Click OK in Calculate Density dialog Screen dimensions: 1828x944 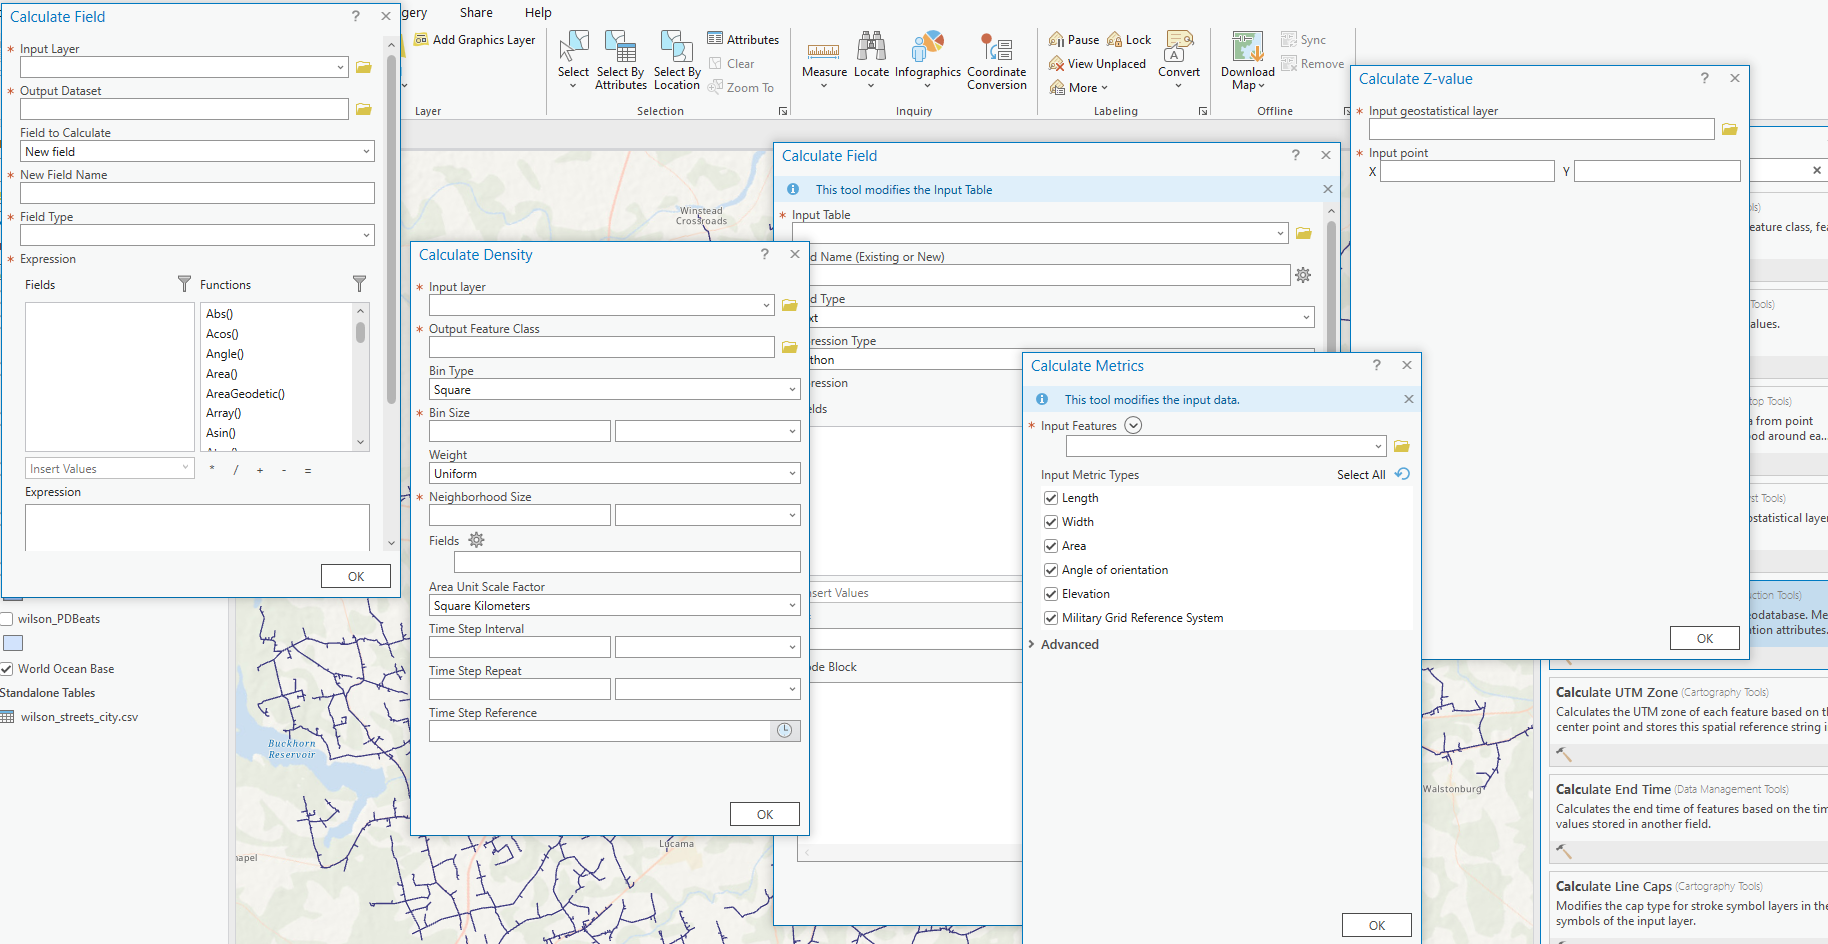pyautogui.click(x=764, y=814)
